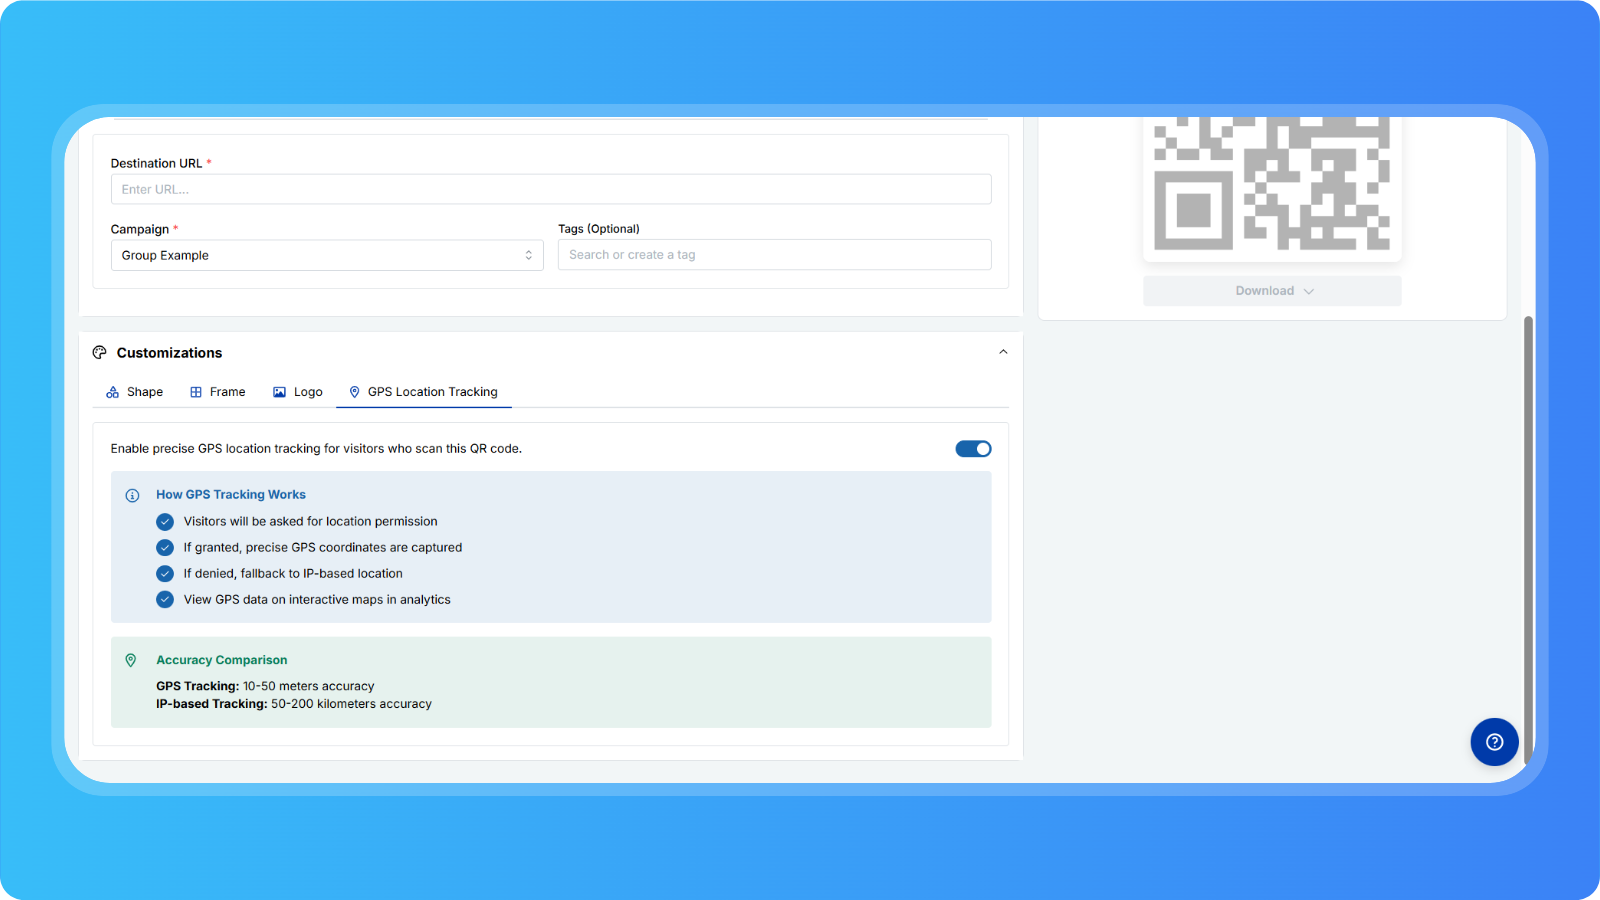The width and height of the screenshot is (1600, 900).
Task: Click the Destination URL input field
Action: tap(551, 189)
